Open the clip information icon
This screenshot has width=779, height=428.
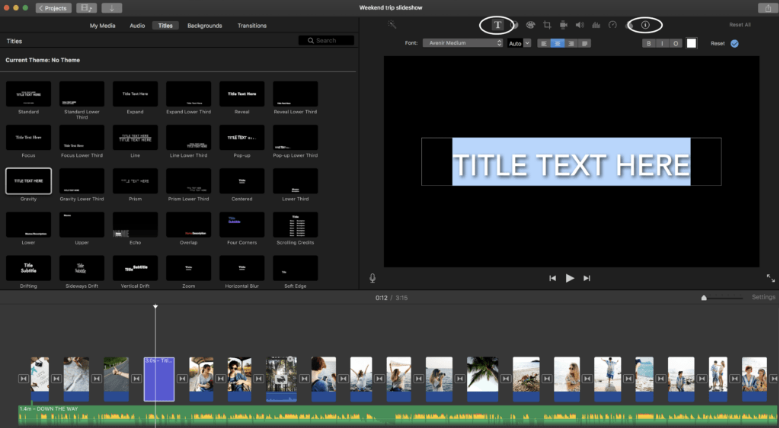(645, 25)
